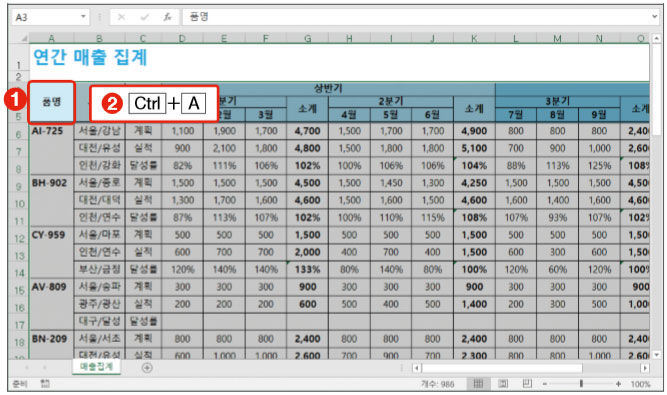Viewport: 667px width, 395px height.
Task: Click the zoom slider handle
Action: 581,384
